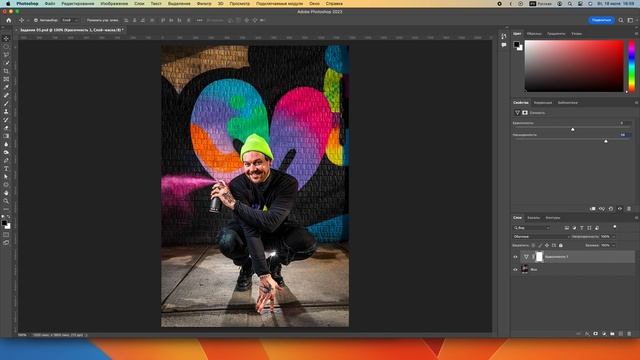Open the Color panel options menu
The image size is (640, 360).
click(636, 33)
